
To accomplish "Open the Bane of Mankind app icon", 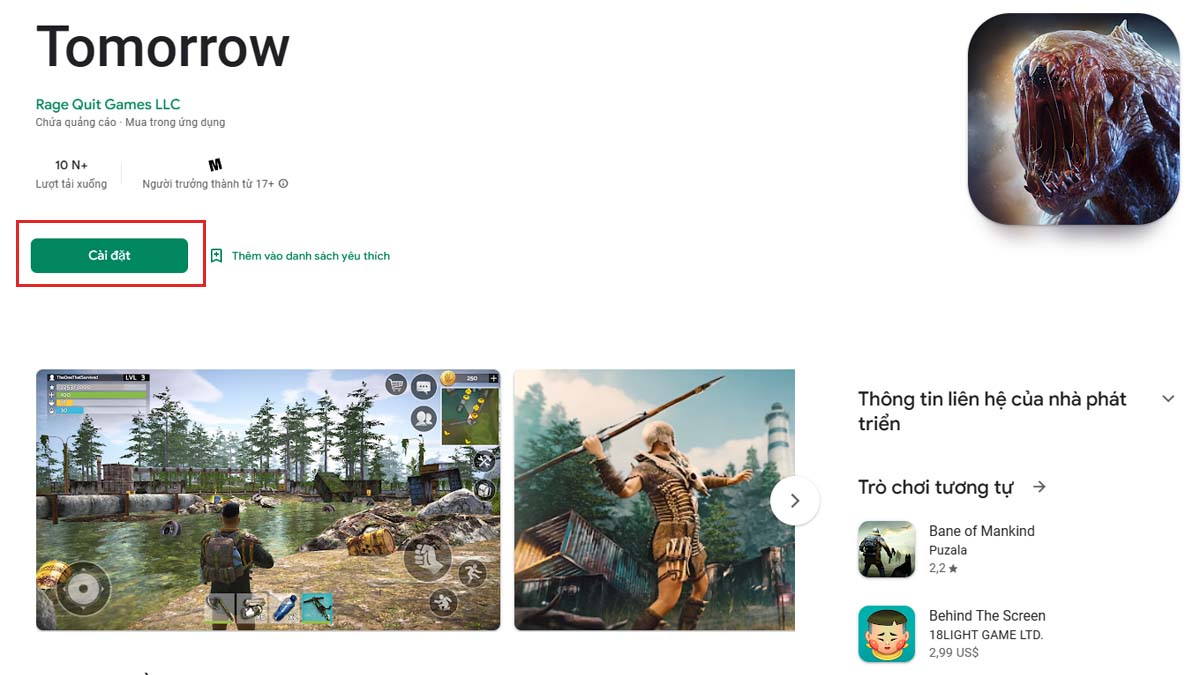I will (886, 549).
